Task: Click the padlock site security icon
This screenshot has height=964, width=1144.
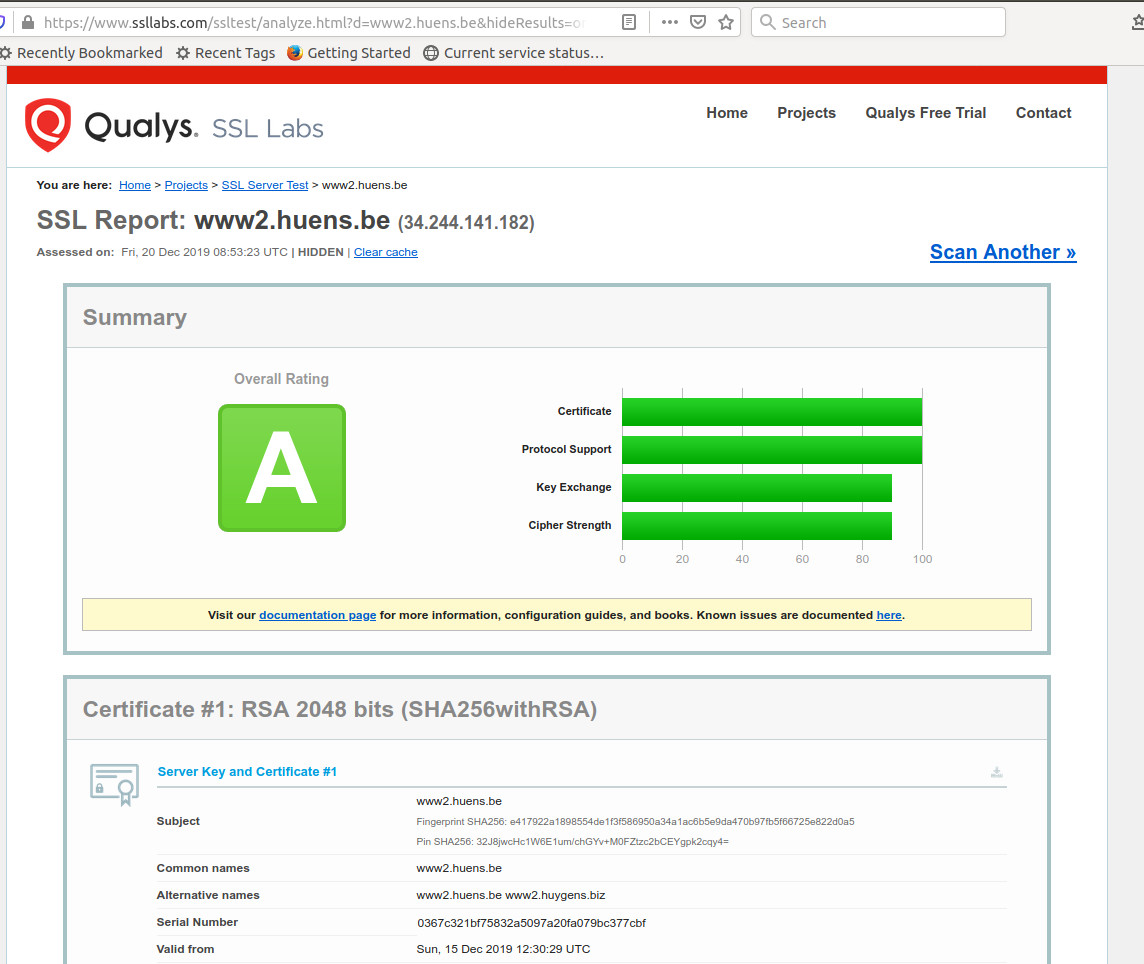Action: coord(28,22)
